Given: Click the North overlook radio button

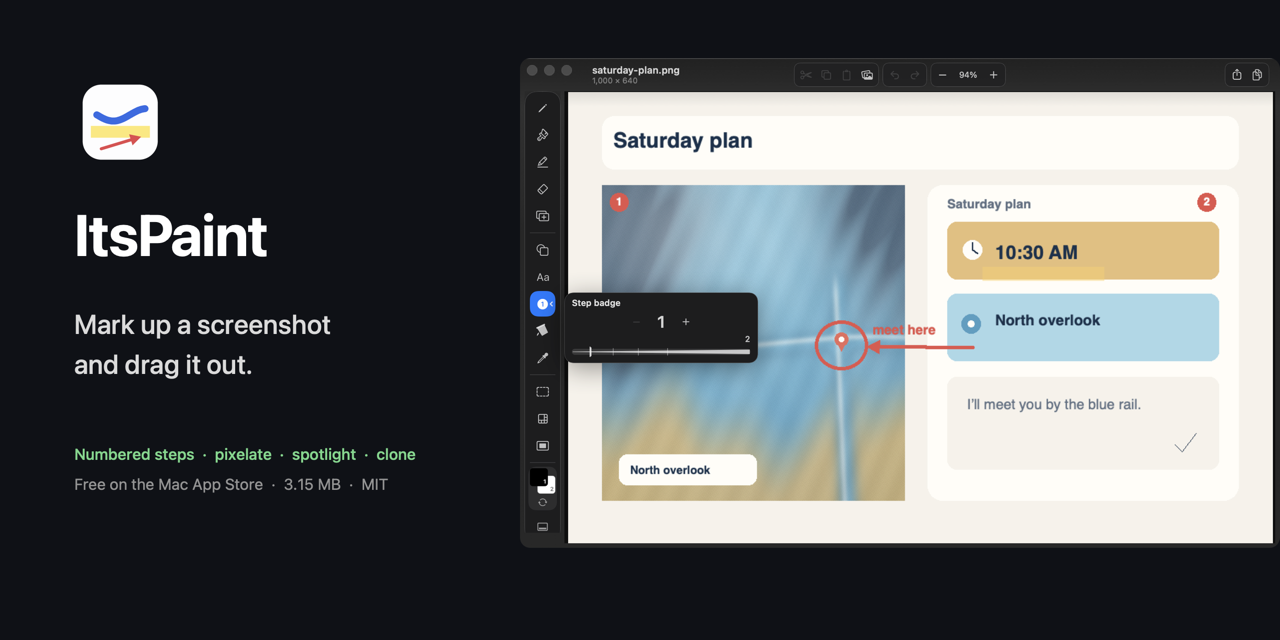Looking at the screenshot, I should pos(971,323).
